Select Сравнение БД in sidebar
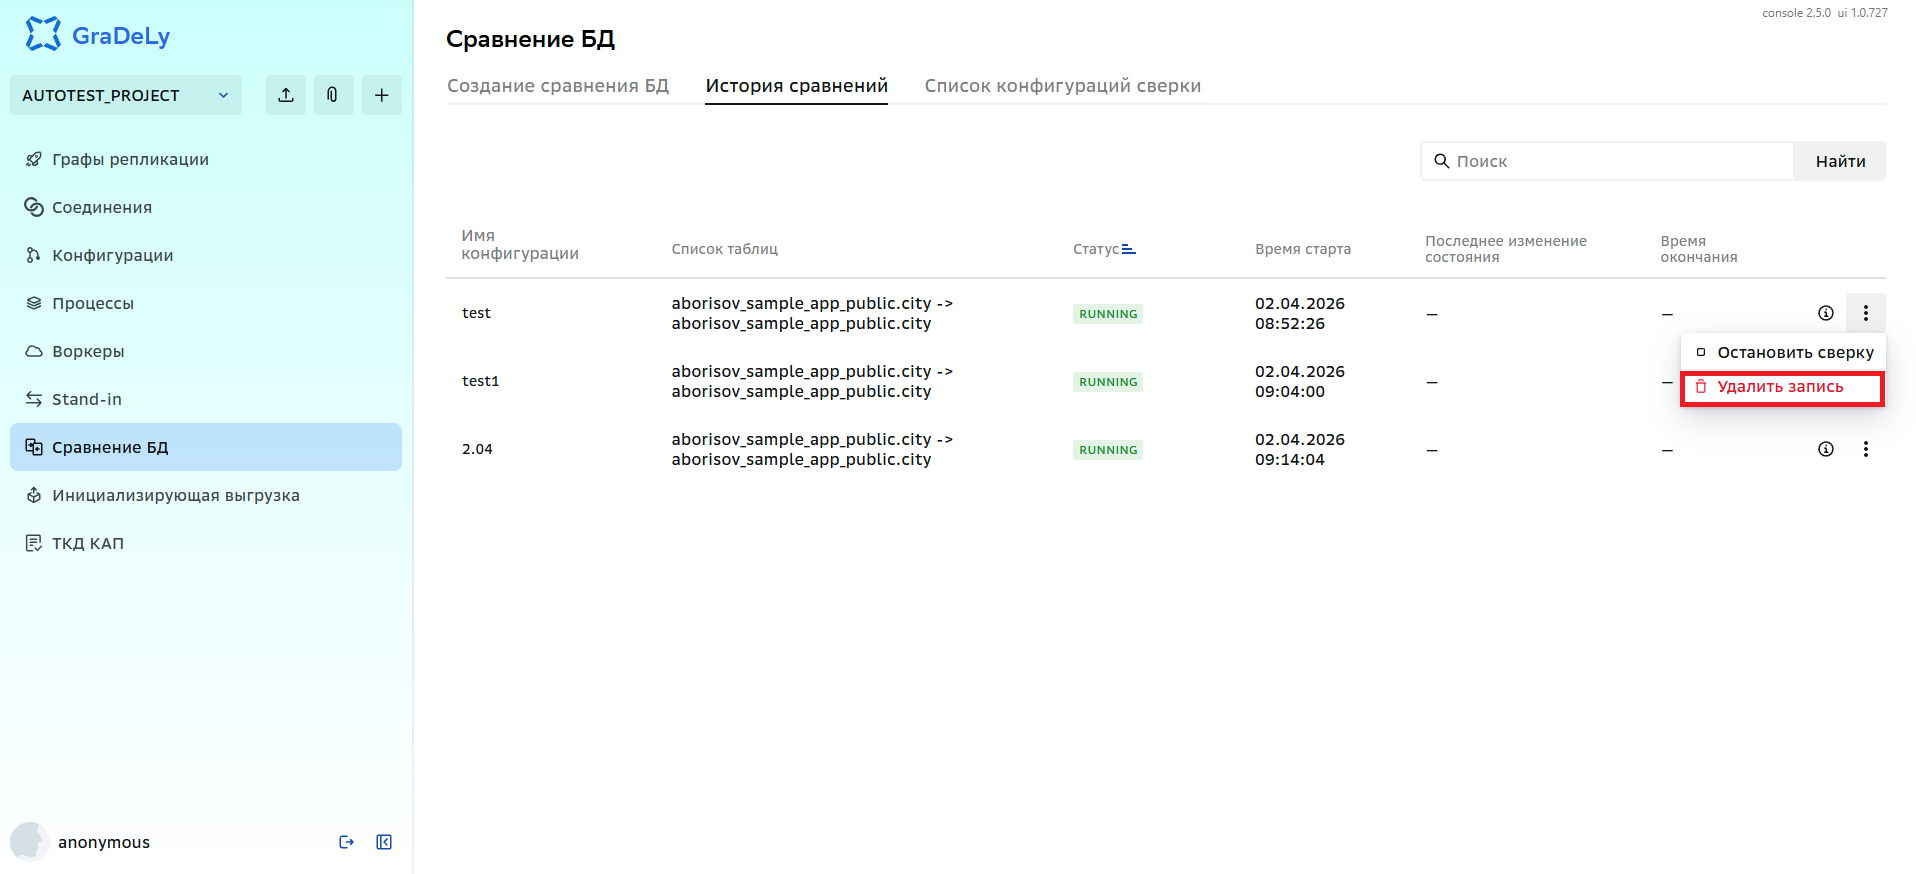The width and height of the screenshot is (1916, 874). 206,447
